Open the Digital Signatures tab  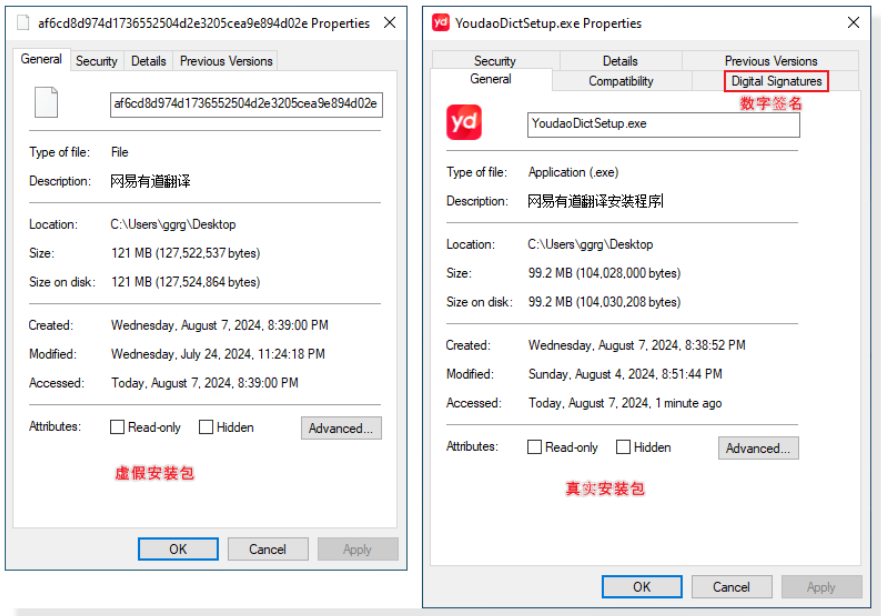click(x=776, y=81)
